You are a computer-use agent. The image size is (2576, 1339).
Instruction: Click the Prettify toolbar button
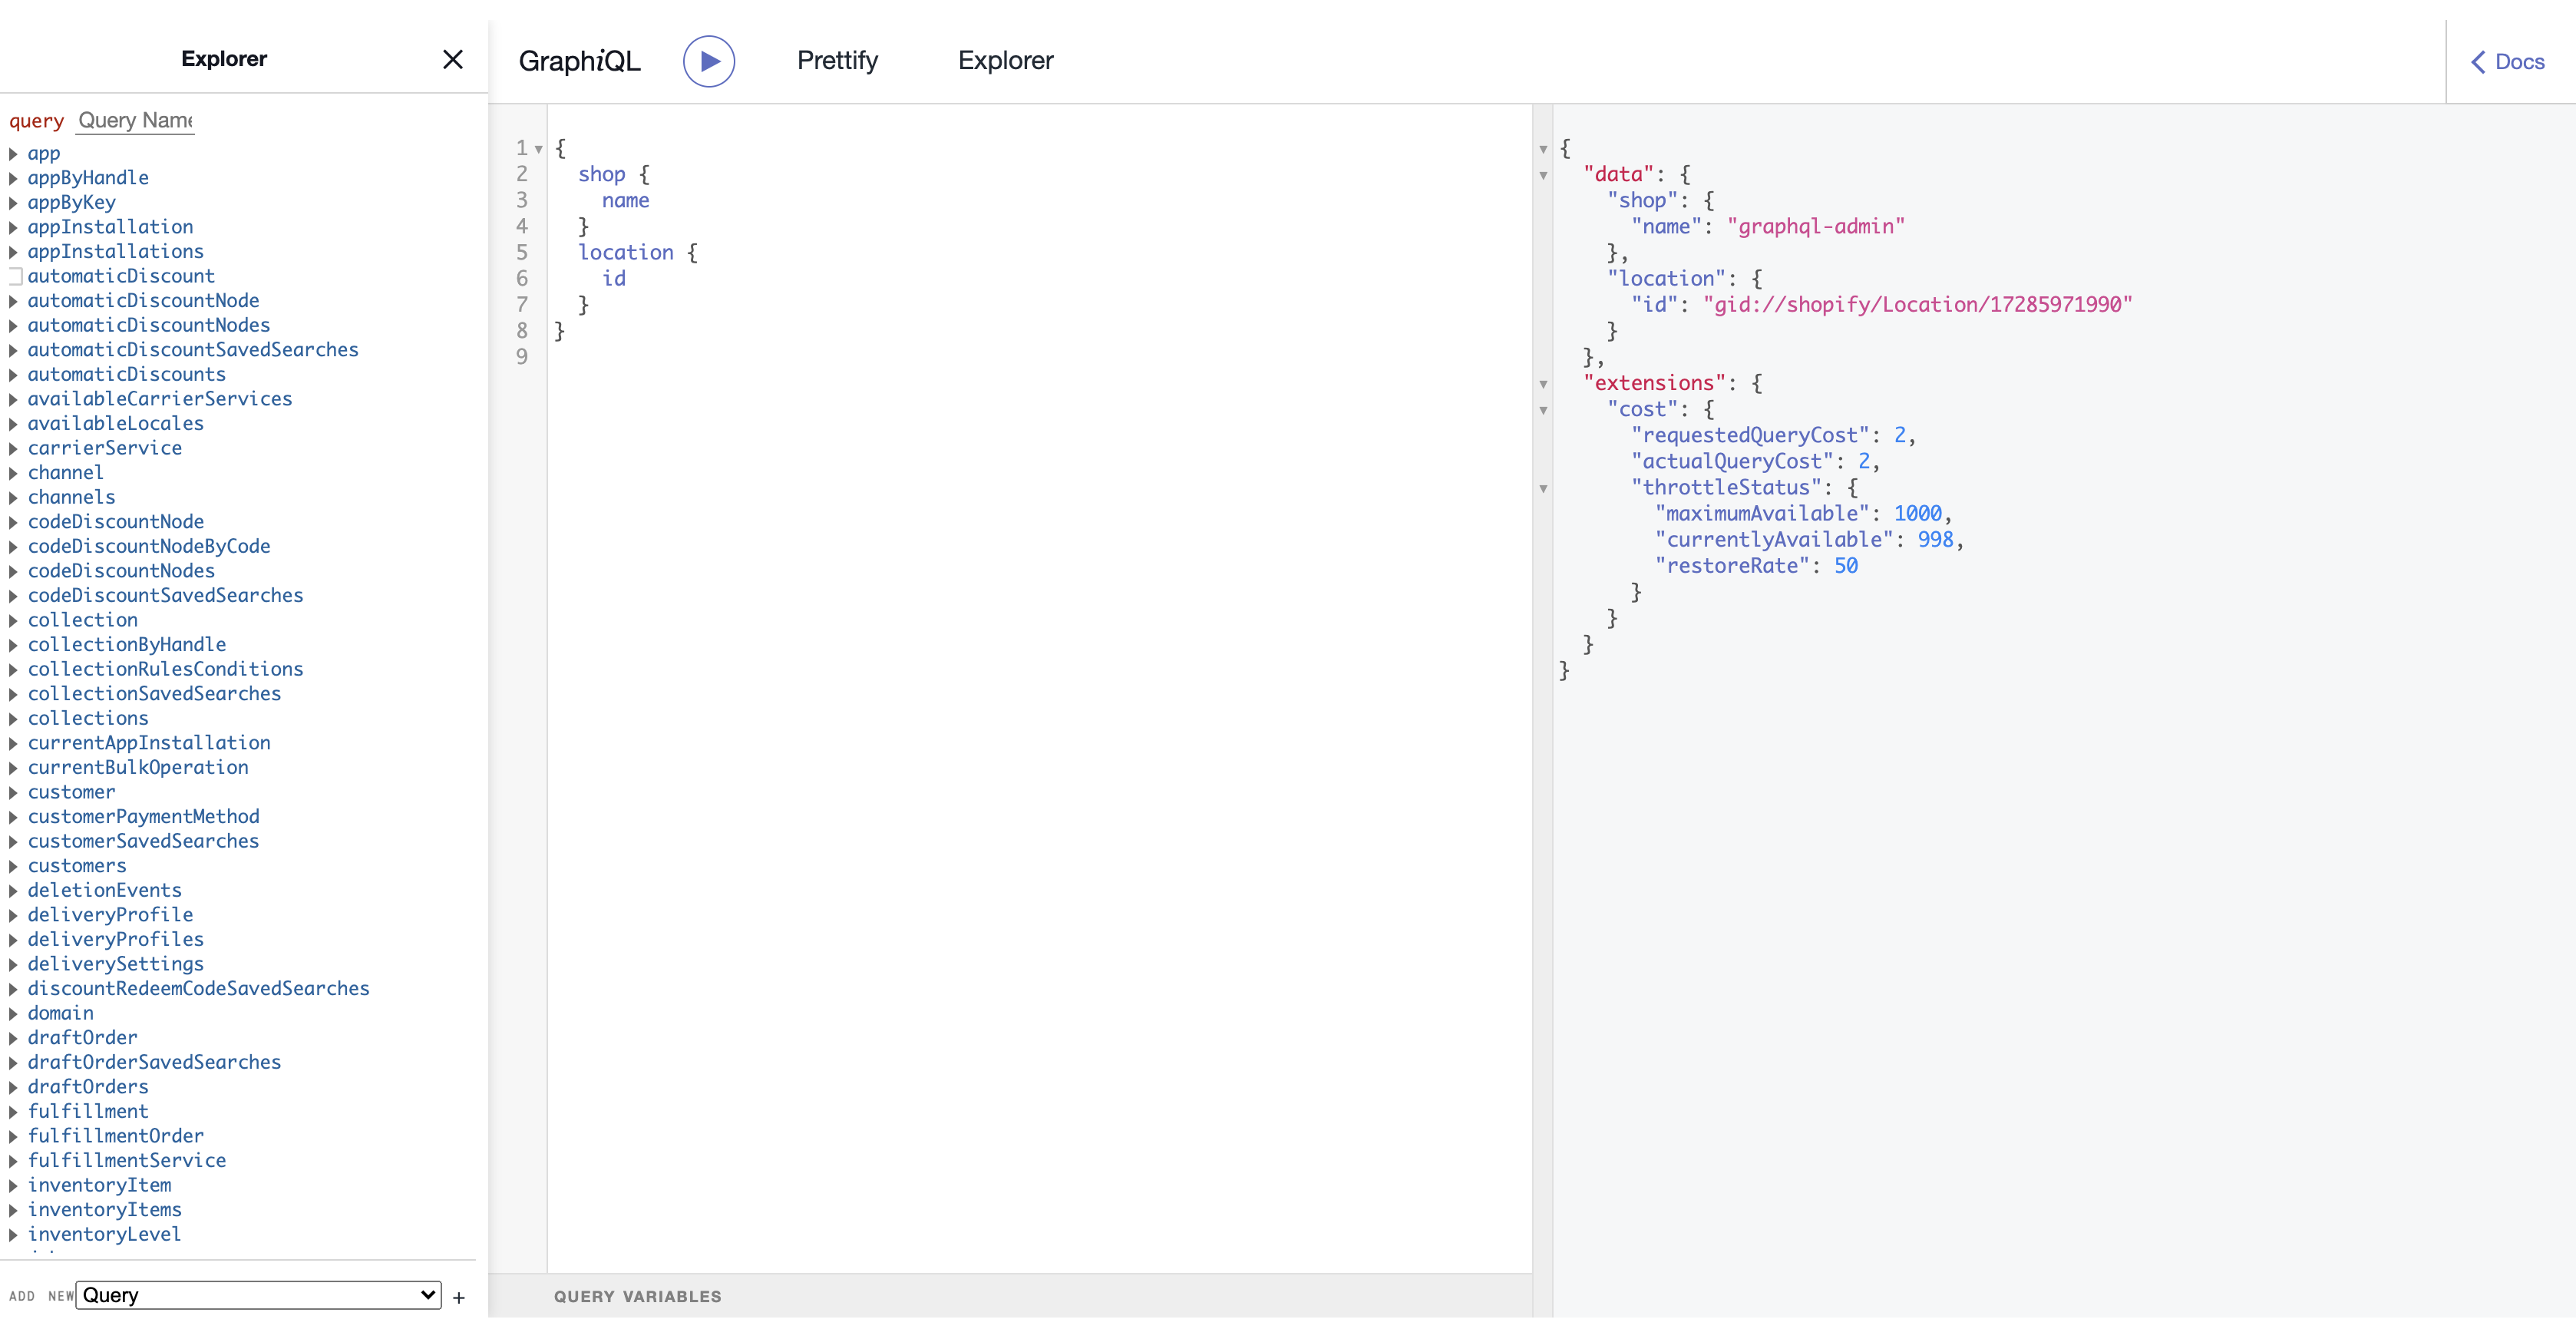[837, 61]
